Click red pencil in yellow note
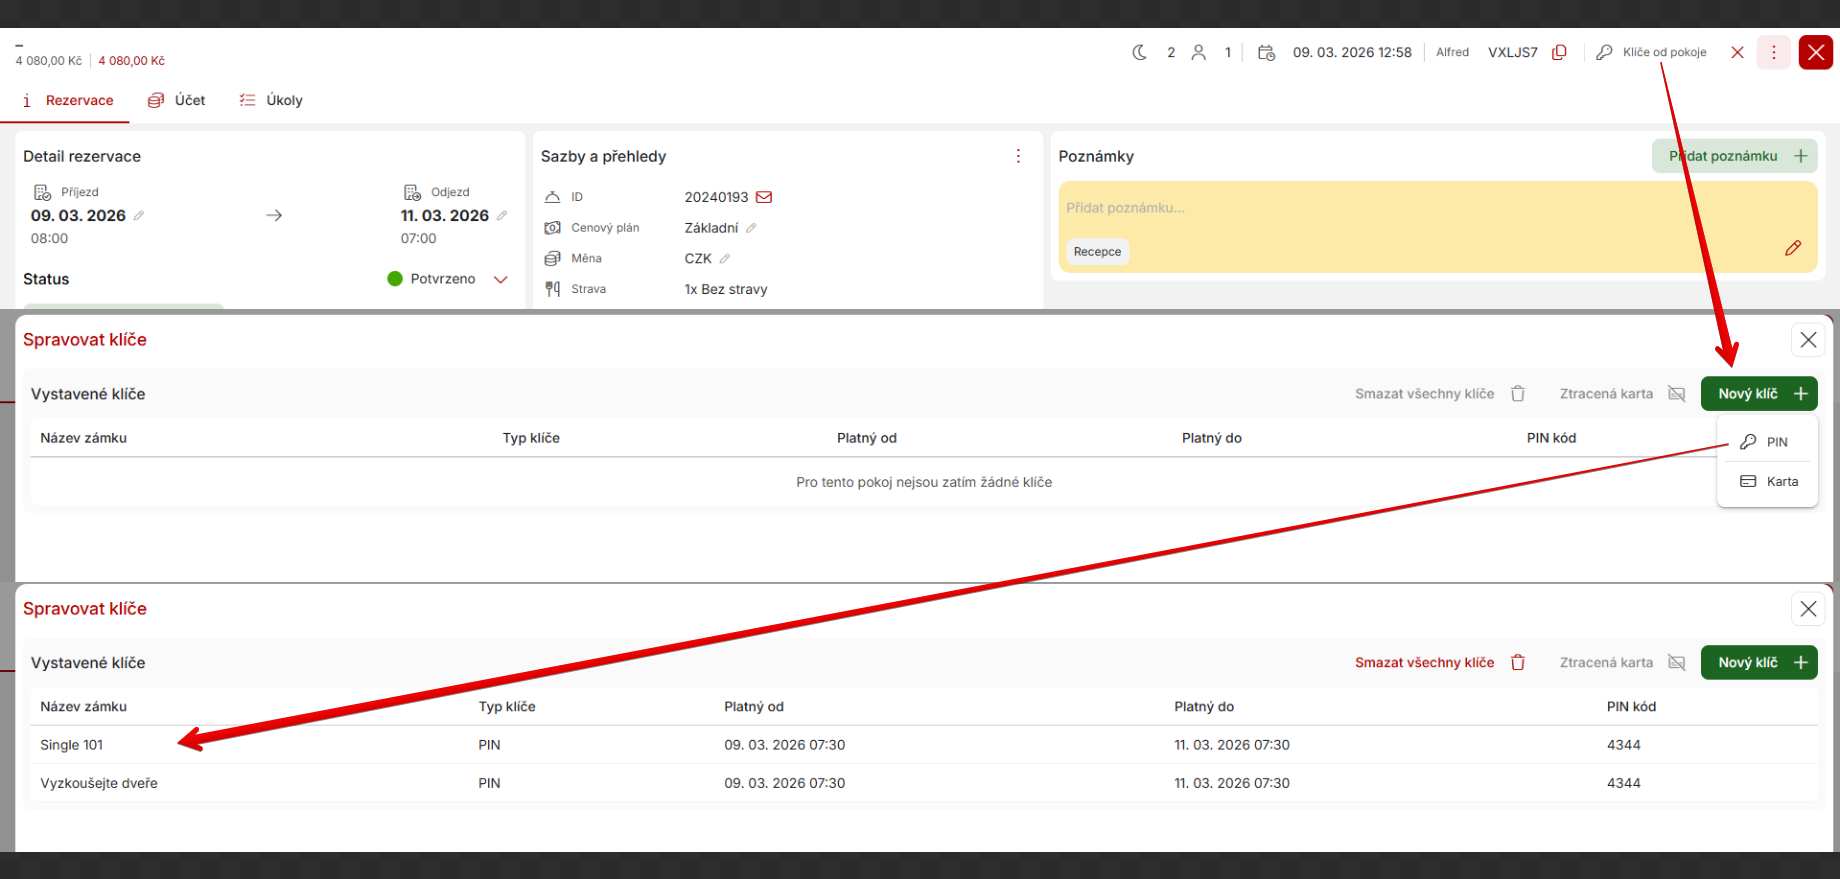Image resolution: width=1840 pixels, height=879 pixels. 1793,248
